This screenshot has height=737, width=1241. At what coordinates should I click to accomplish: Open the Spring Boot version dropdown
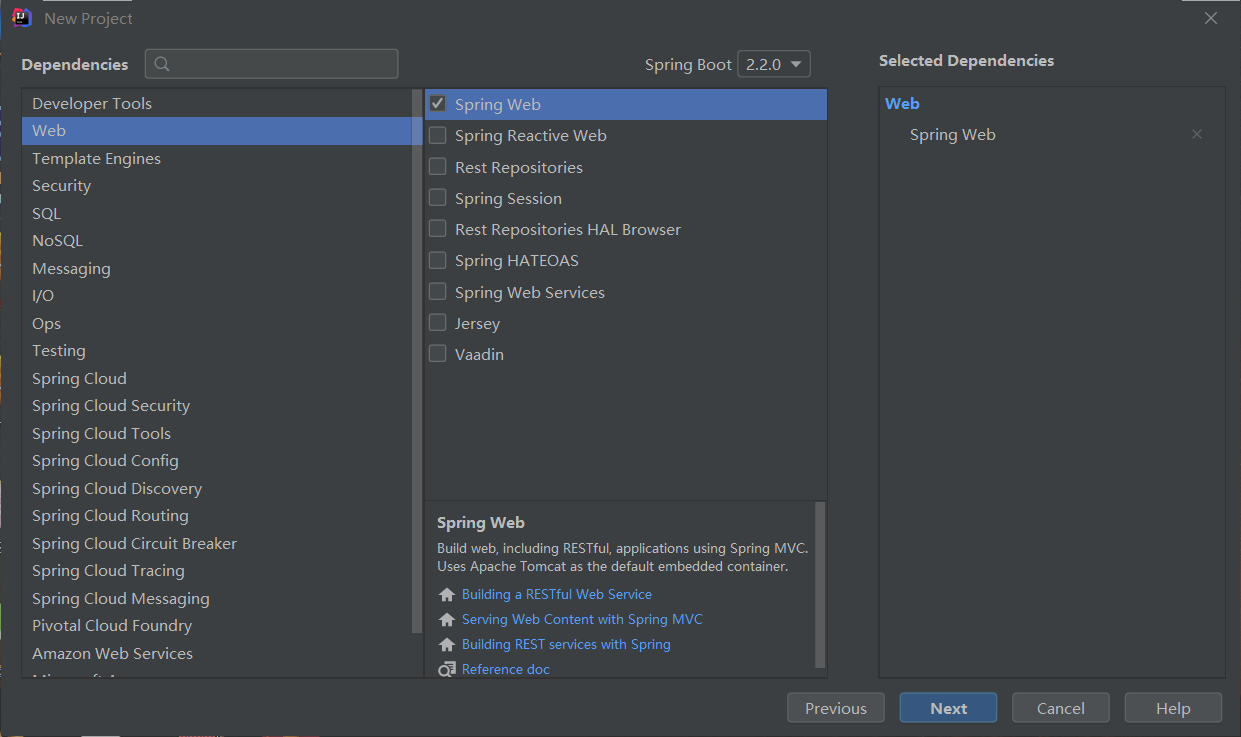tap(774, 64)
